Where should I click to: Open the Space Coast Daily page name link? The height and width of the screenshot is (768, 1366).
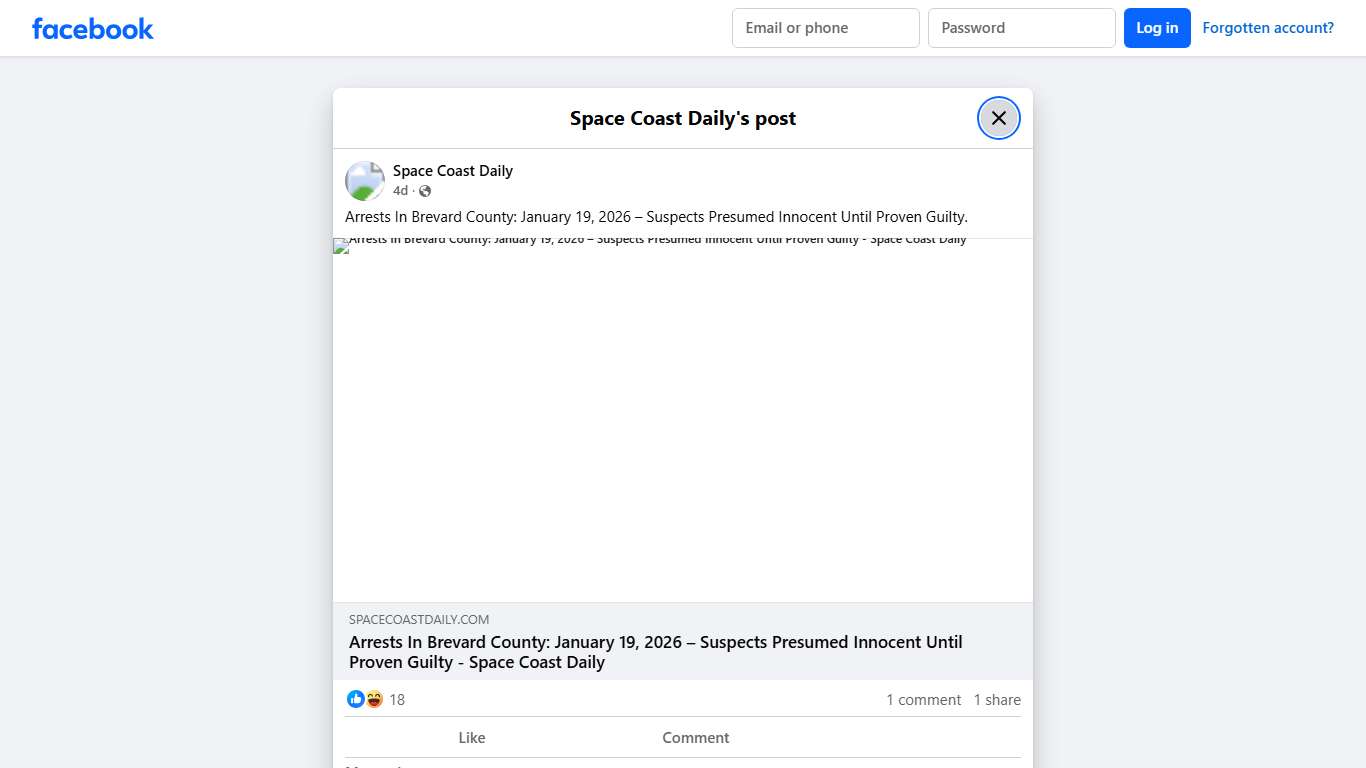point(452,171)
